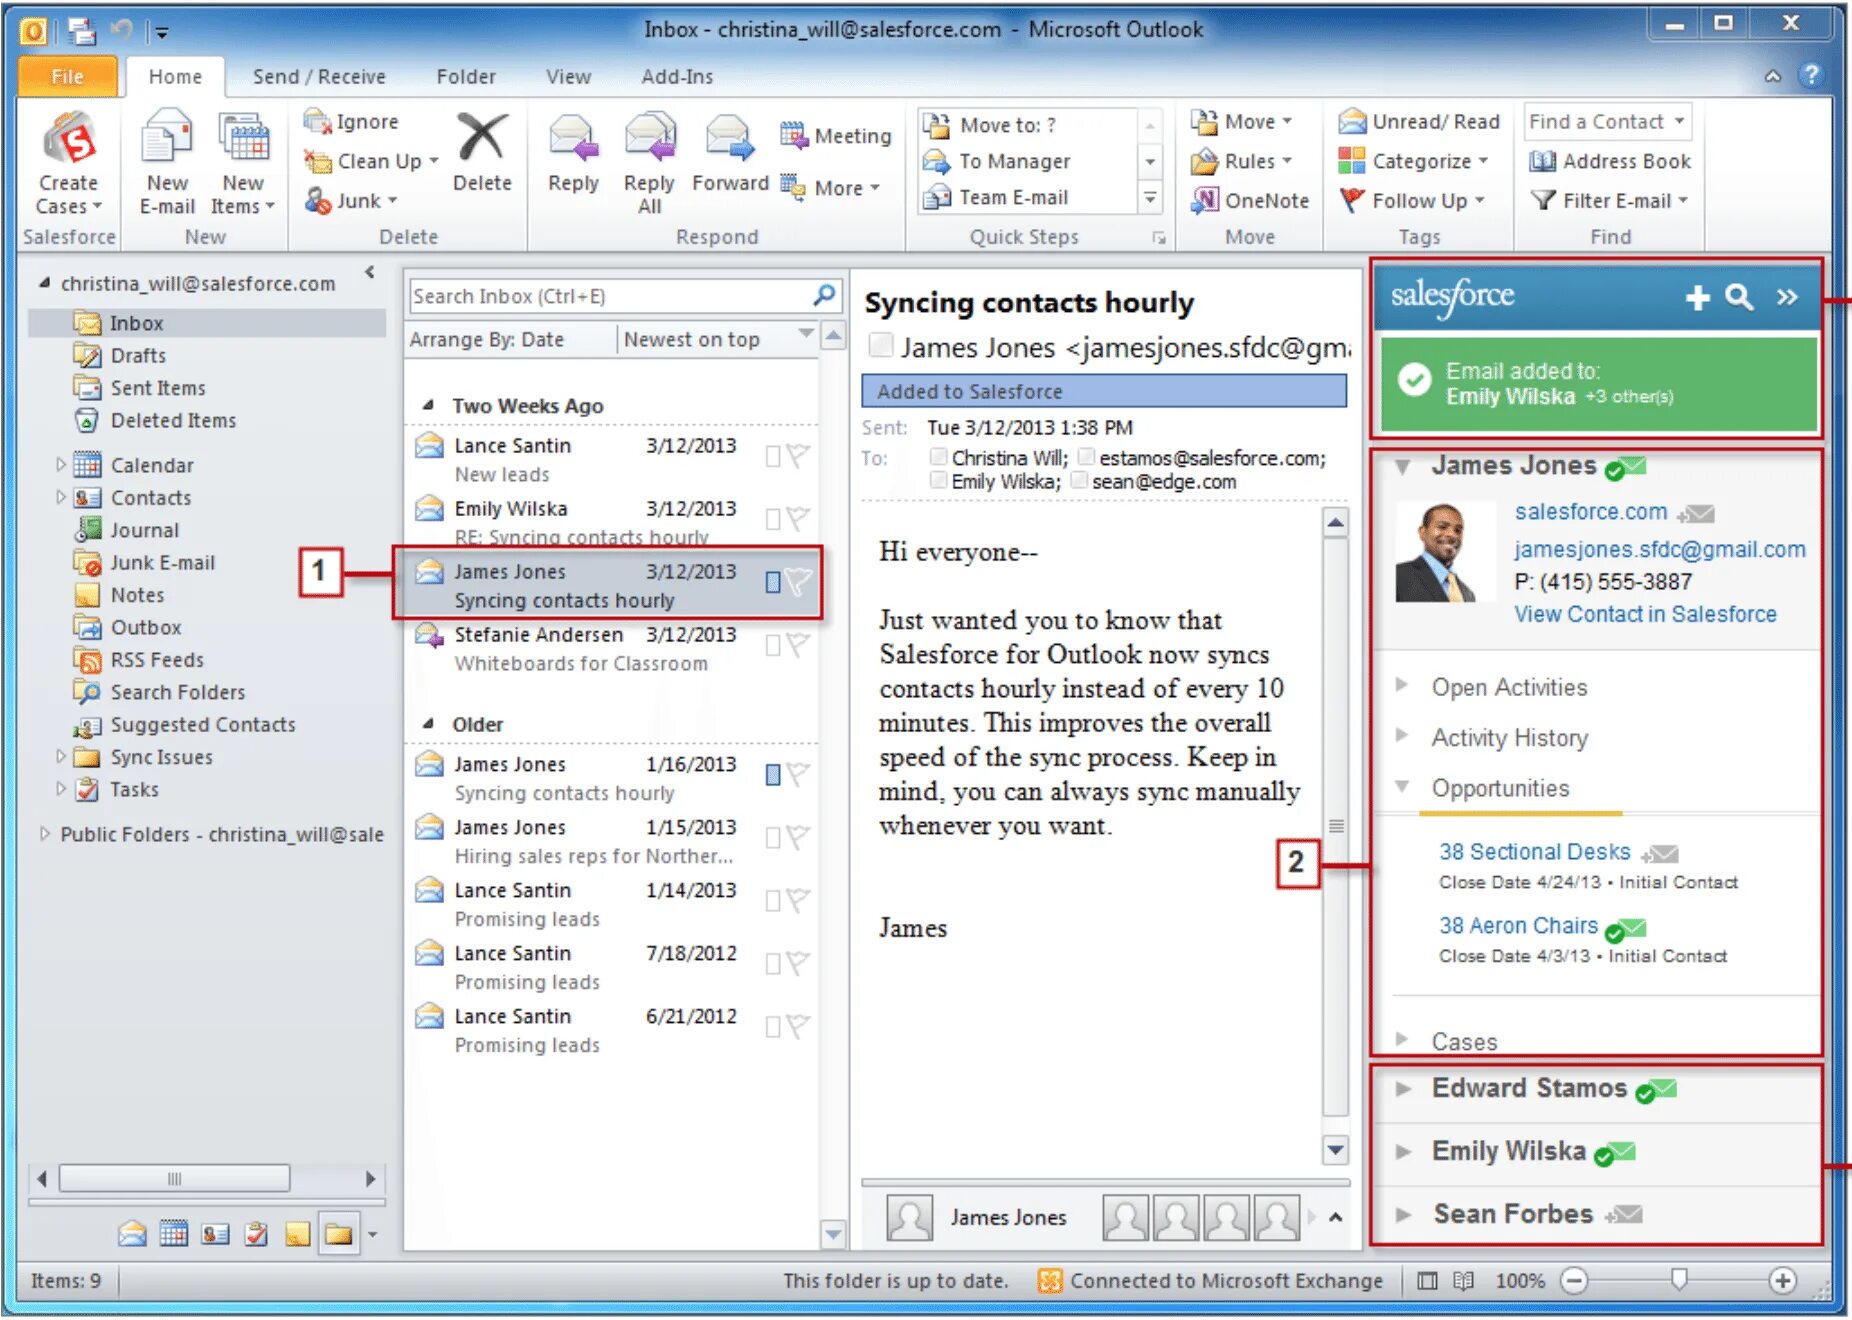Toggle category box on James Jones 3/12/2013 email
The height and width of the screenshot is (1320, 1852).
coord(772,582)
